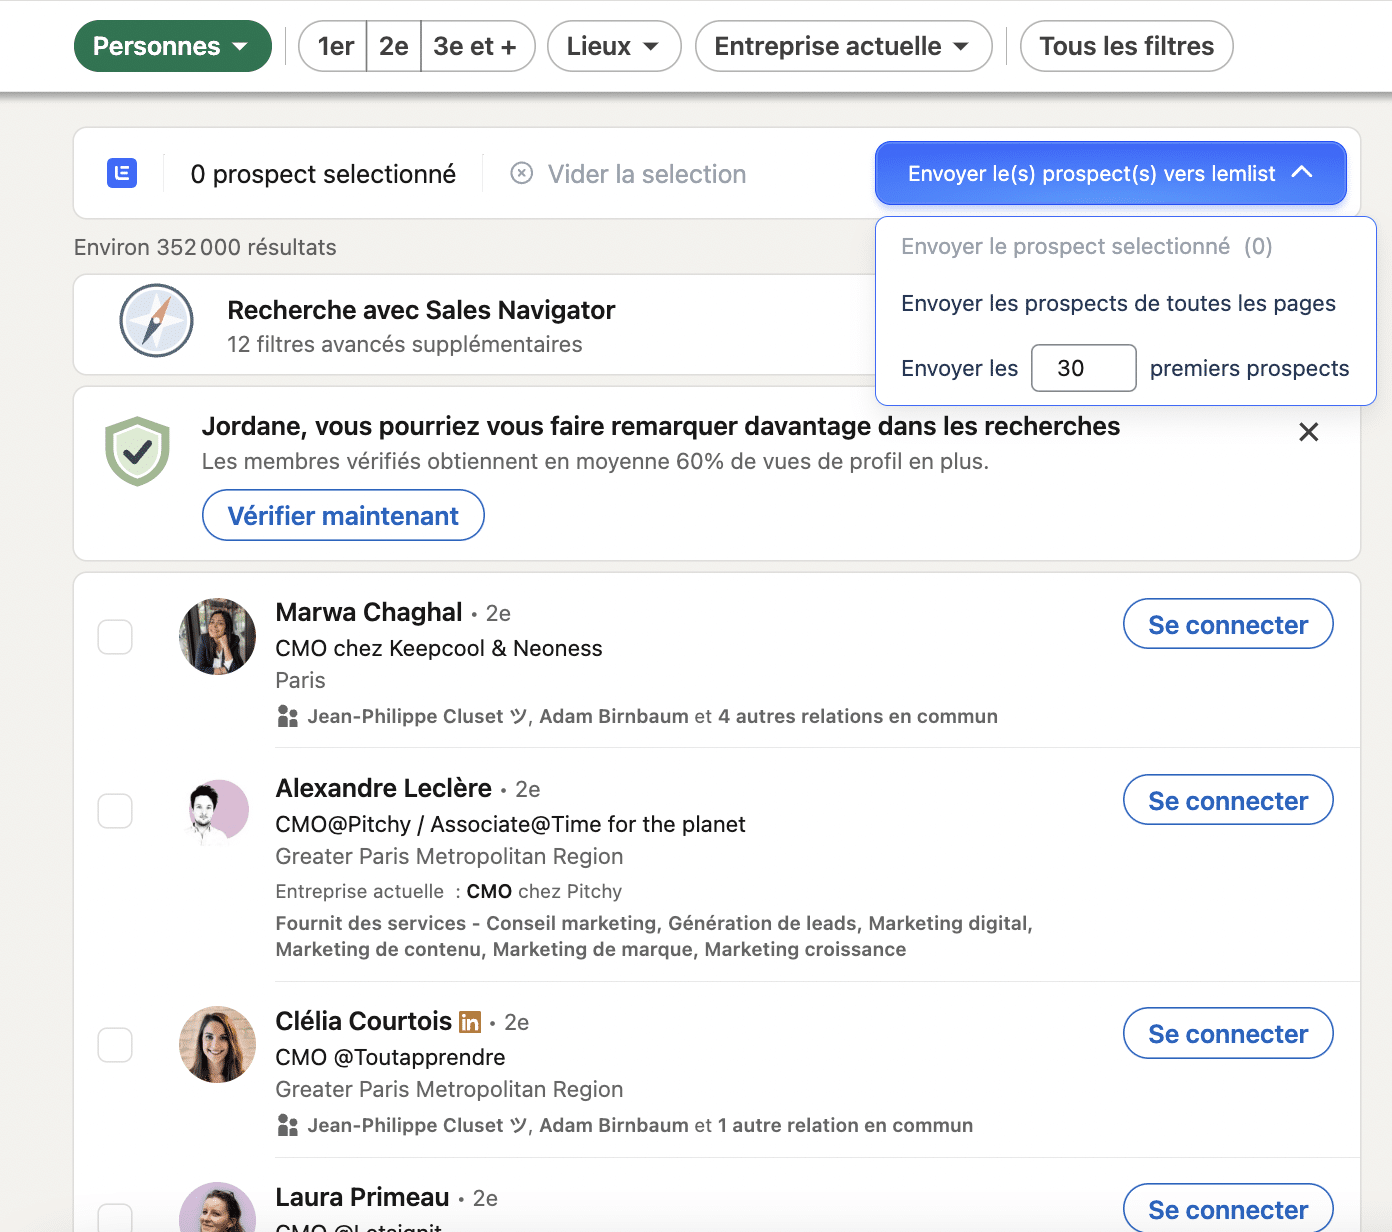Click mutual connections icon under Clélia Courtois

click(x=288, y=1125)
